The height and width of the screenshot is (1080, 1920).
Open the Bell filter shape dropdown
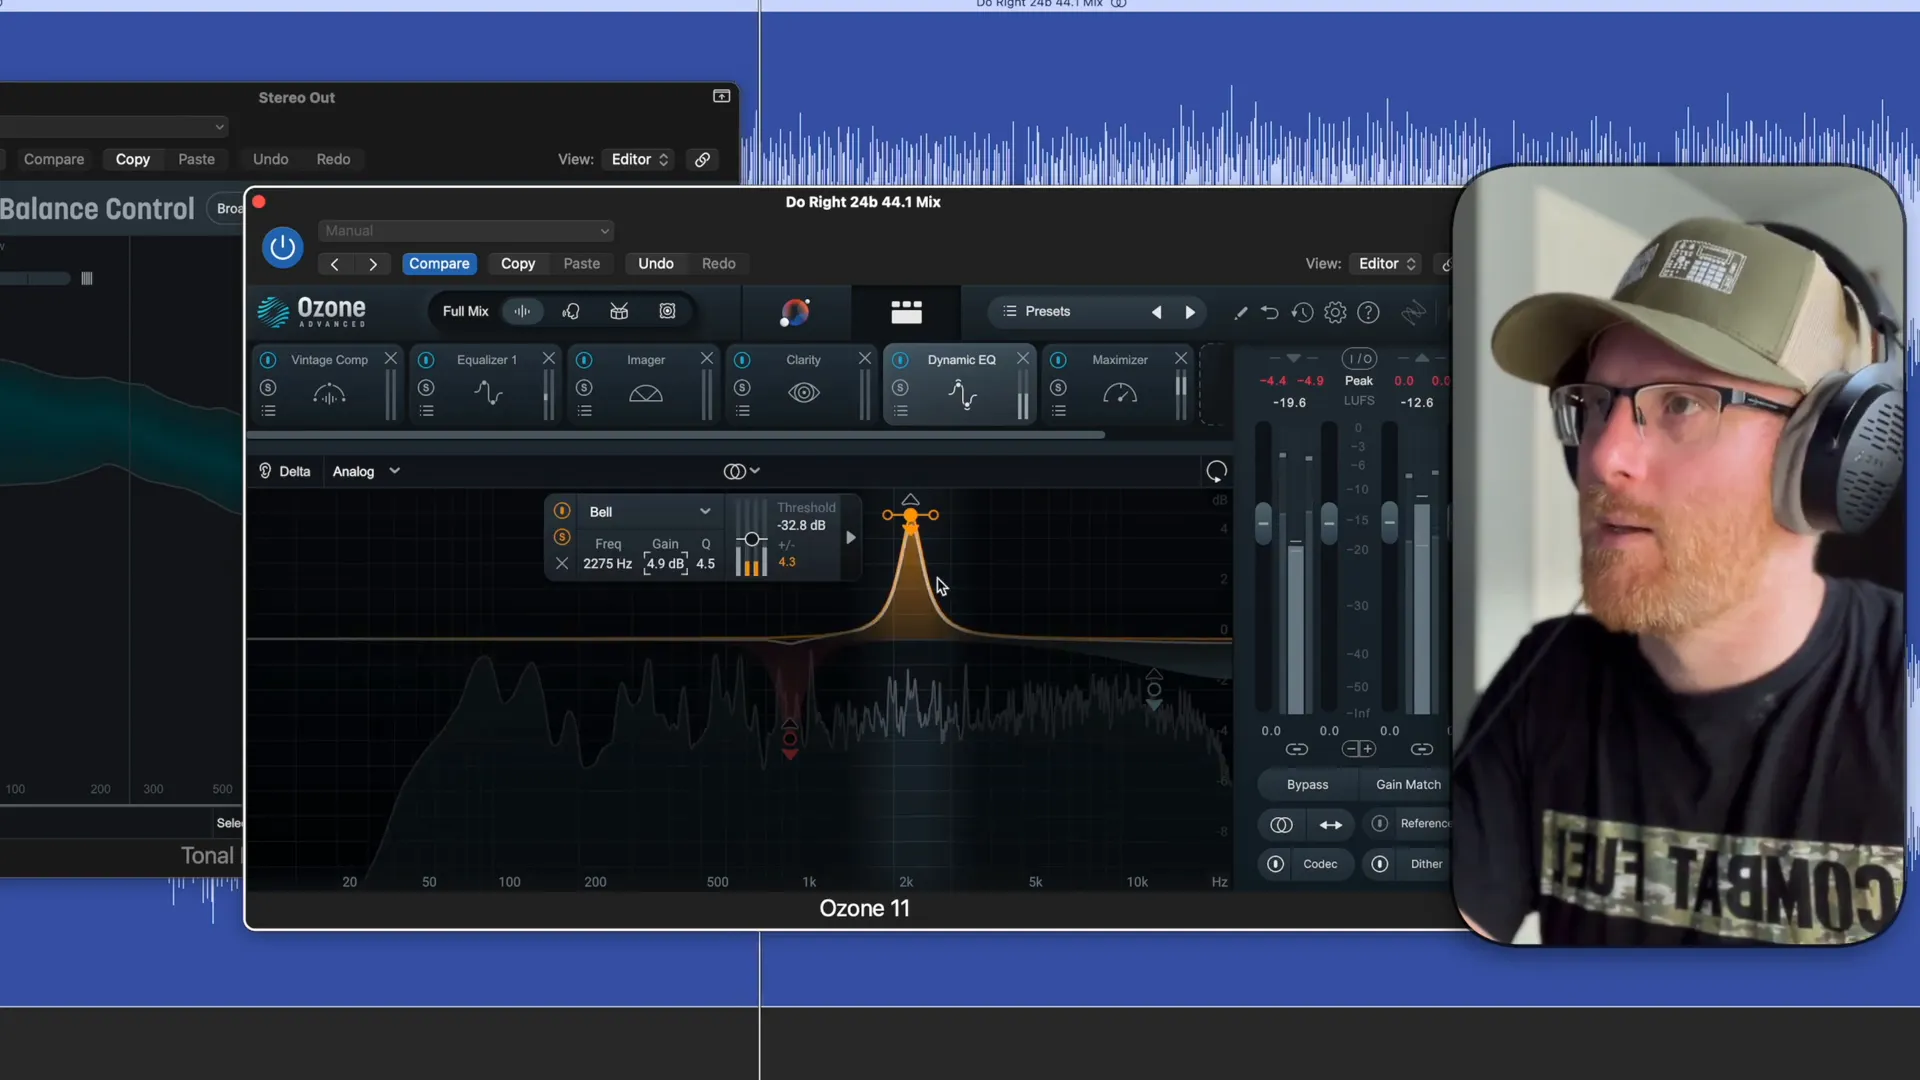(649, 511)
